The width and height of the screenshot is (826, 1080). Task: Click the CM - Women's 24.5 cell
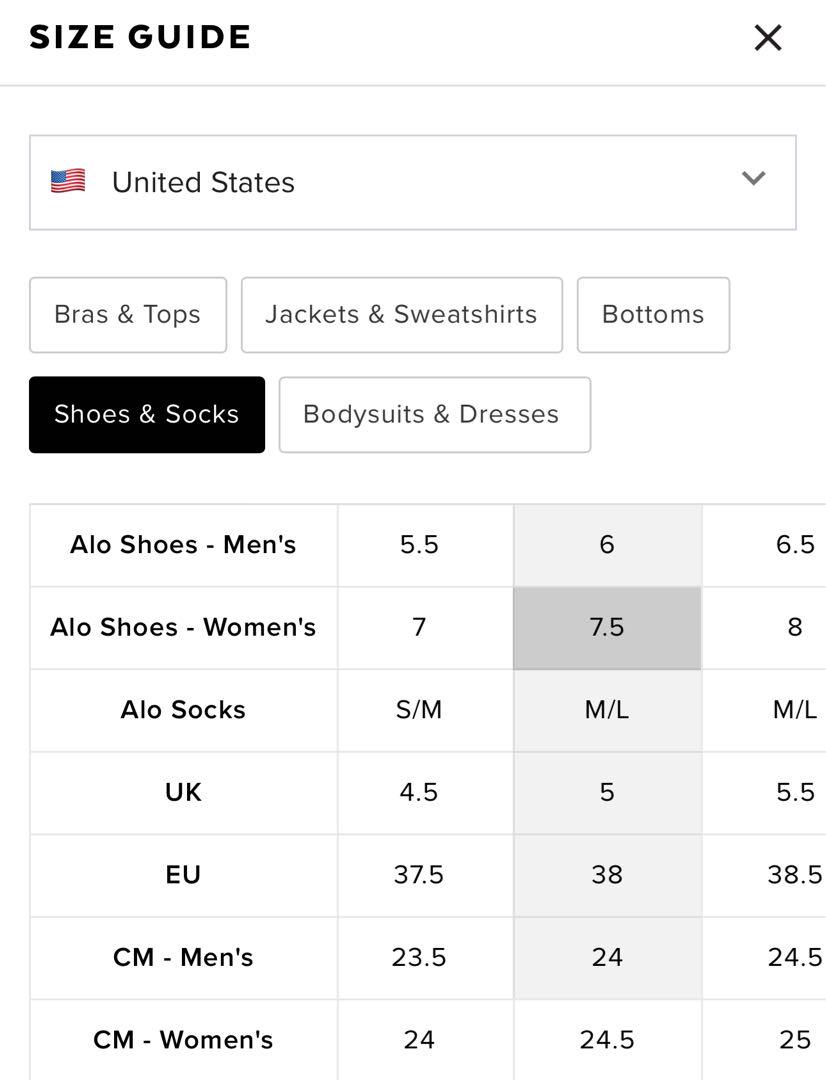(x=608, y=1040)
